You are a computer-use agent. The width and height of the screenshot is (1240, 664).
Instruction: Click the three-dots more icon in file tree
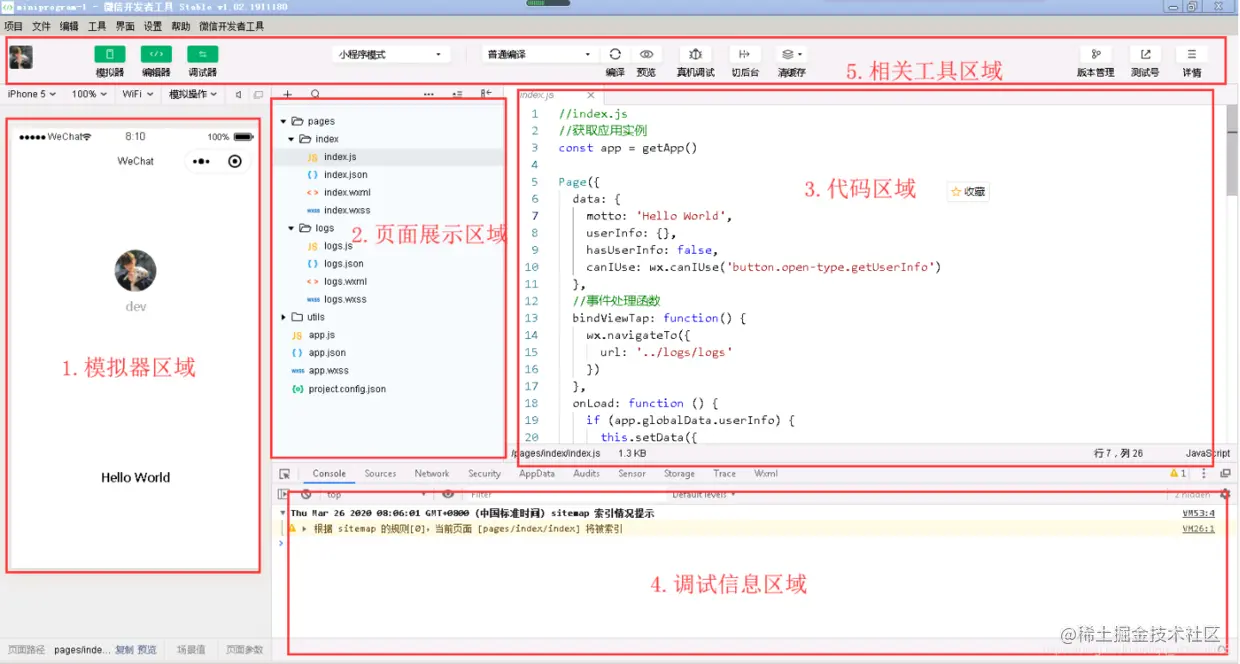[x=429, y=95]
